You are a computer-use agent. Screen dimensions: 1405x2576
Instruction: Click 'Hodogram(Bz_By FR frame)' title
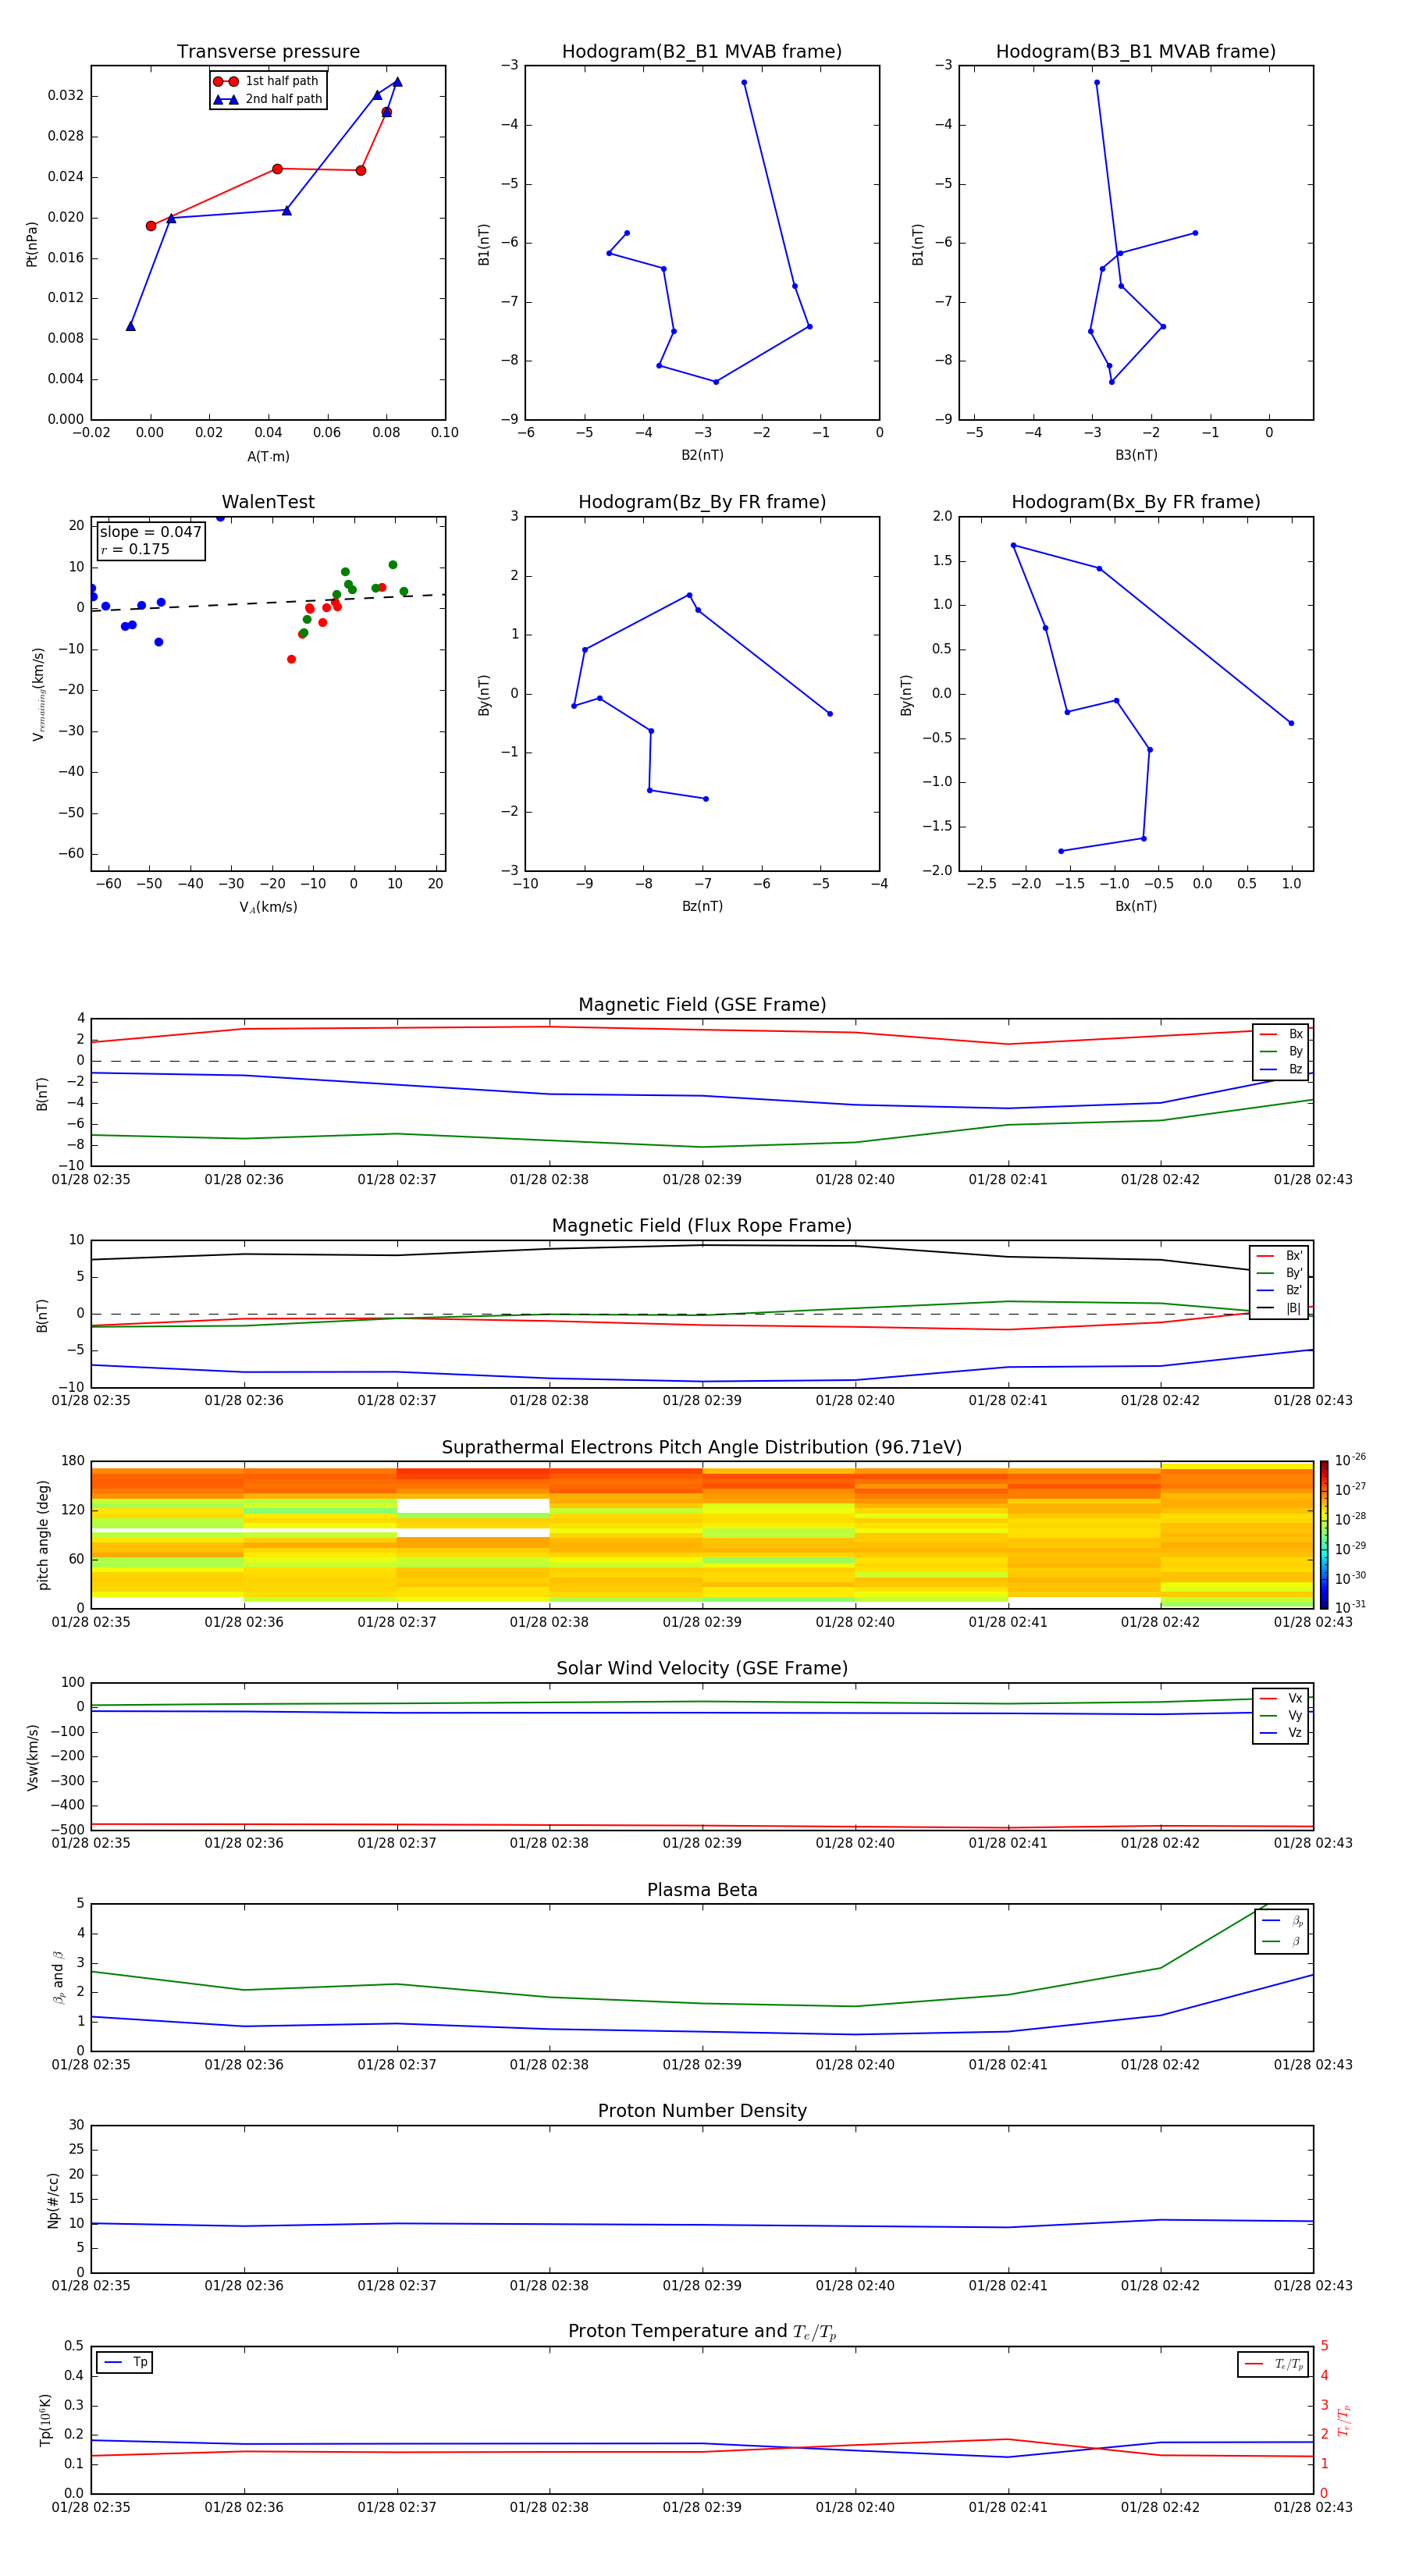[702, 502]
